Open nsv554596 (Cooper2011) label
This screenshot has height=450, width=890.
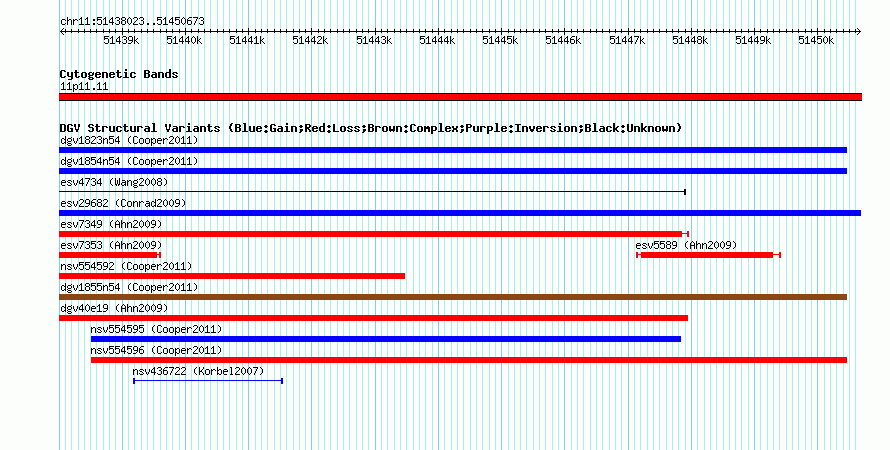tap(156, 350)
